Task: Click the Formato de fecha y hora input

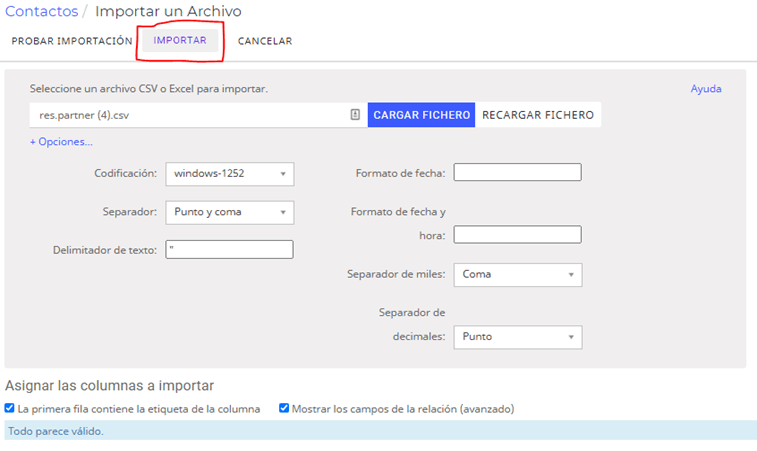Action: (518, 235)
